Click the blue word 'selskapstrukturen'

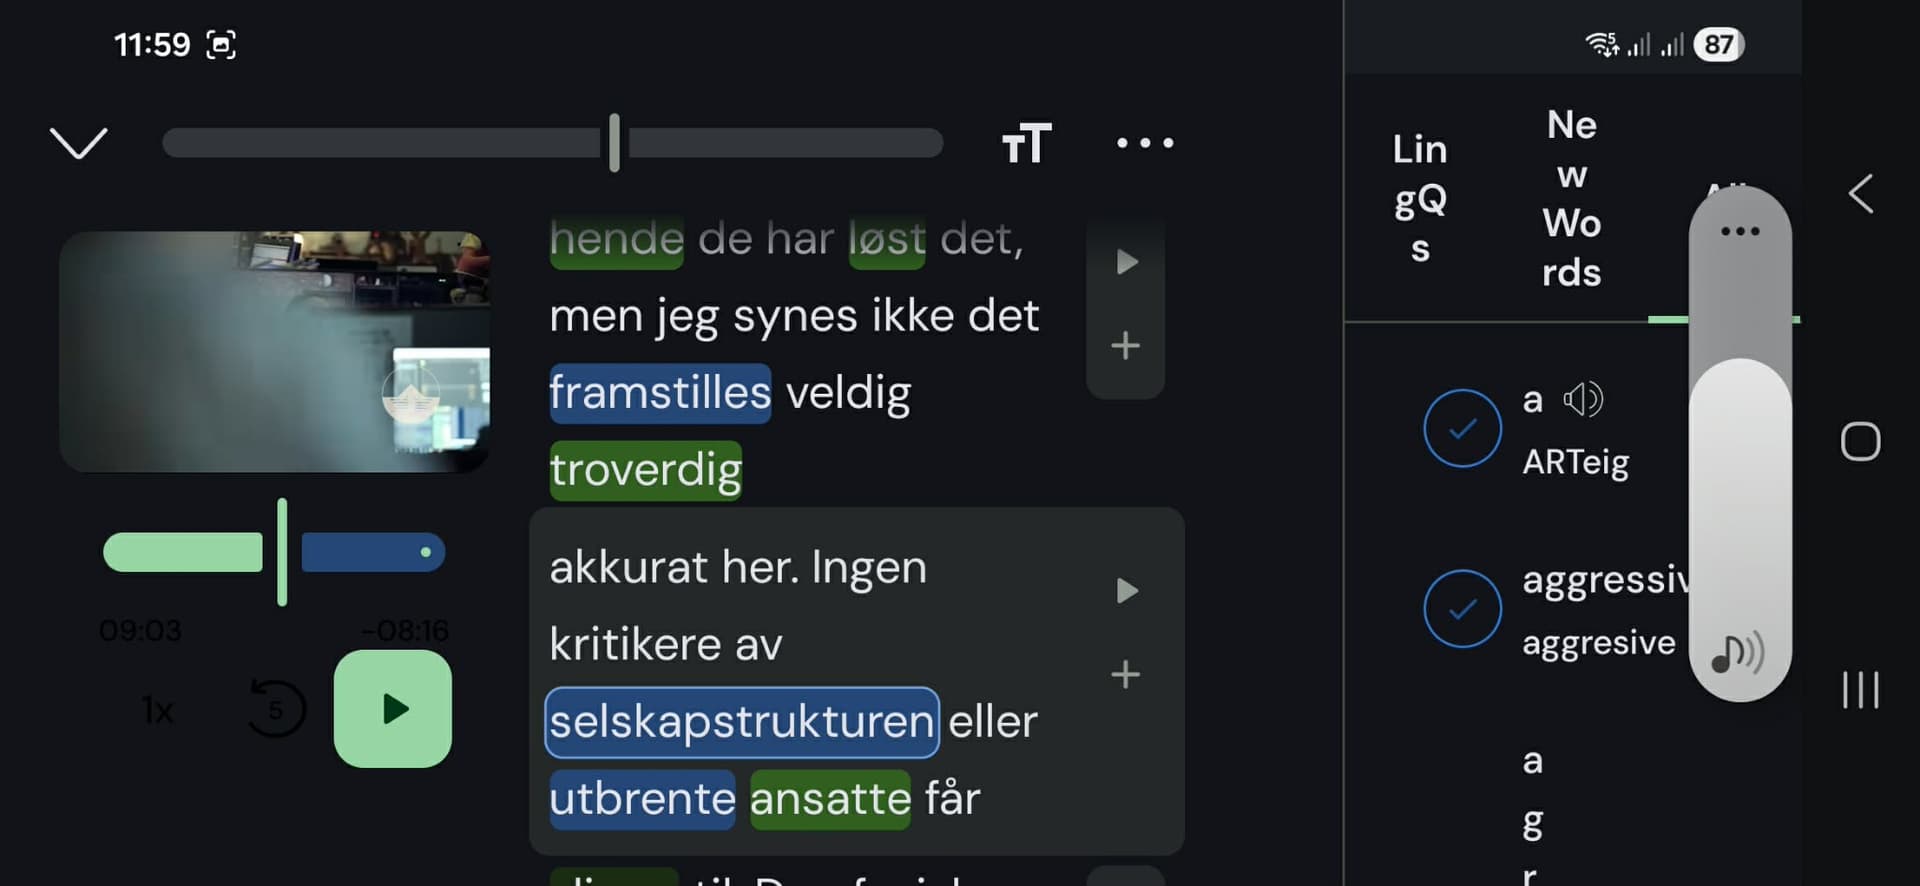coord(741,722)
